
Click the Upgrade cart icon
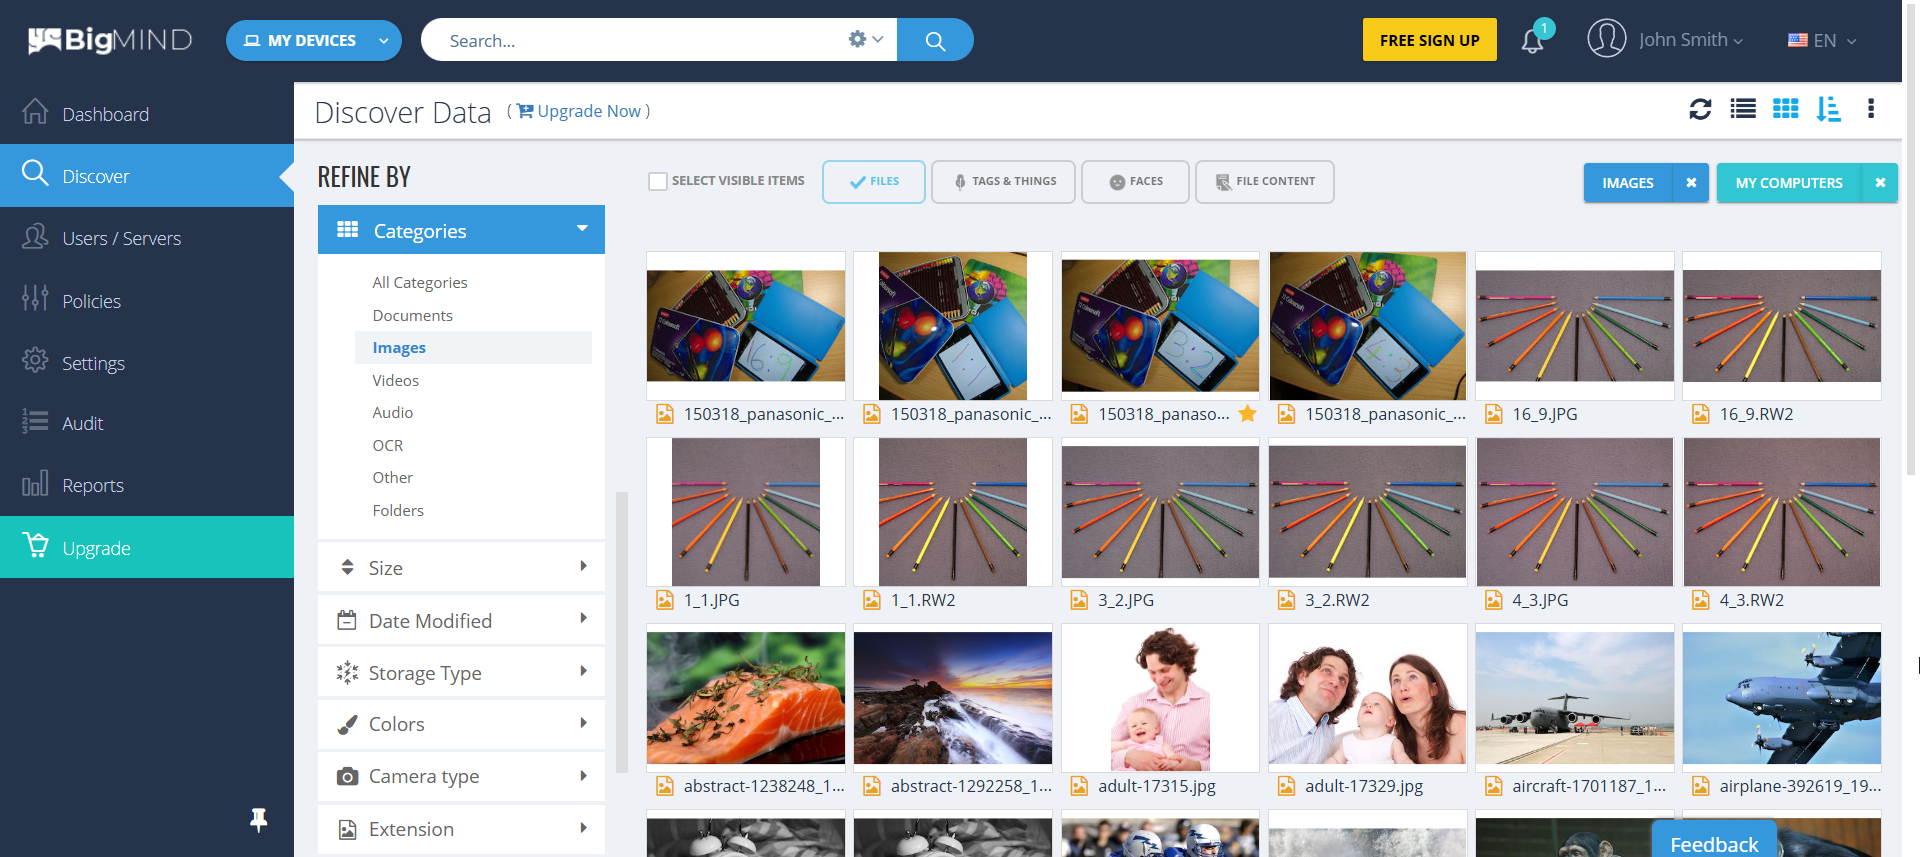[x=35, y=545]
